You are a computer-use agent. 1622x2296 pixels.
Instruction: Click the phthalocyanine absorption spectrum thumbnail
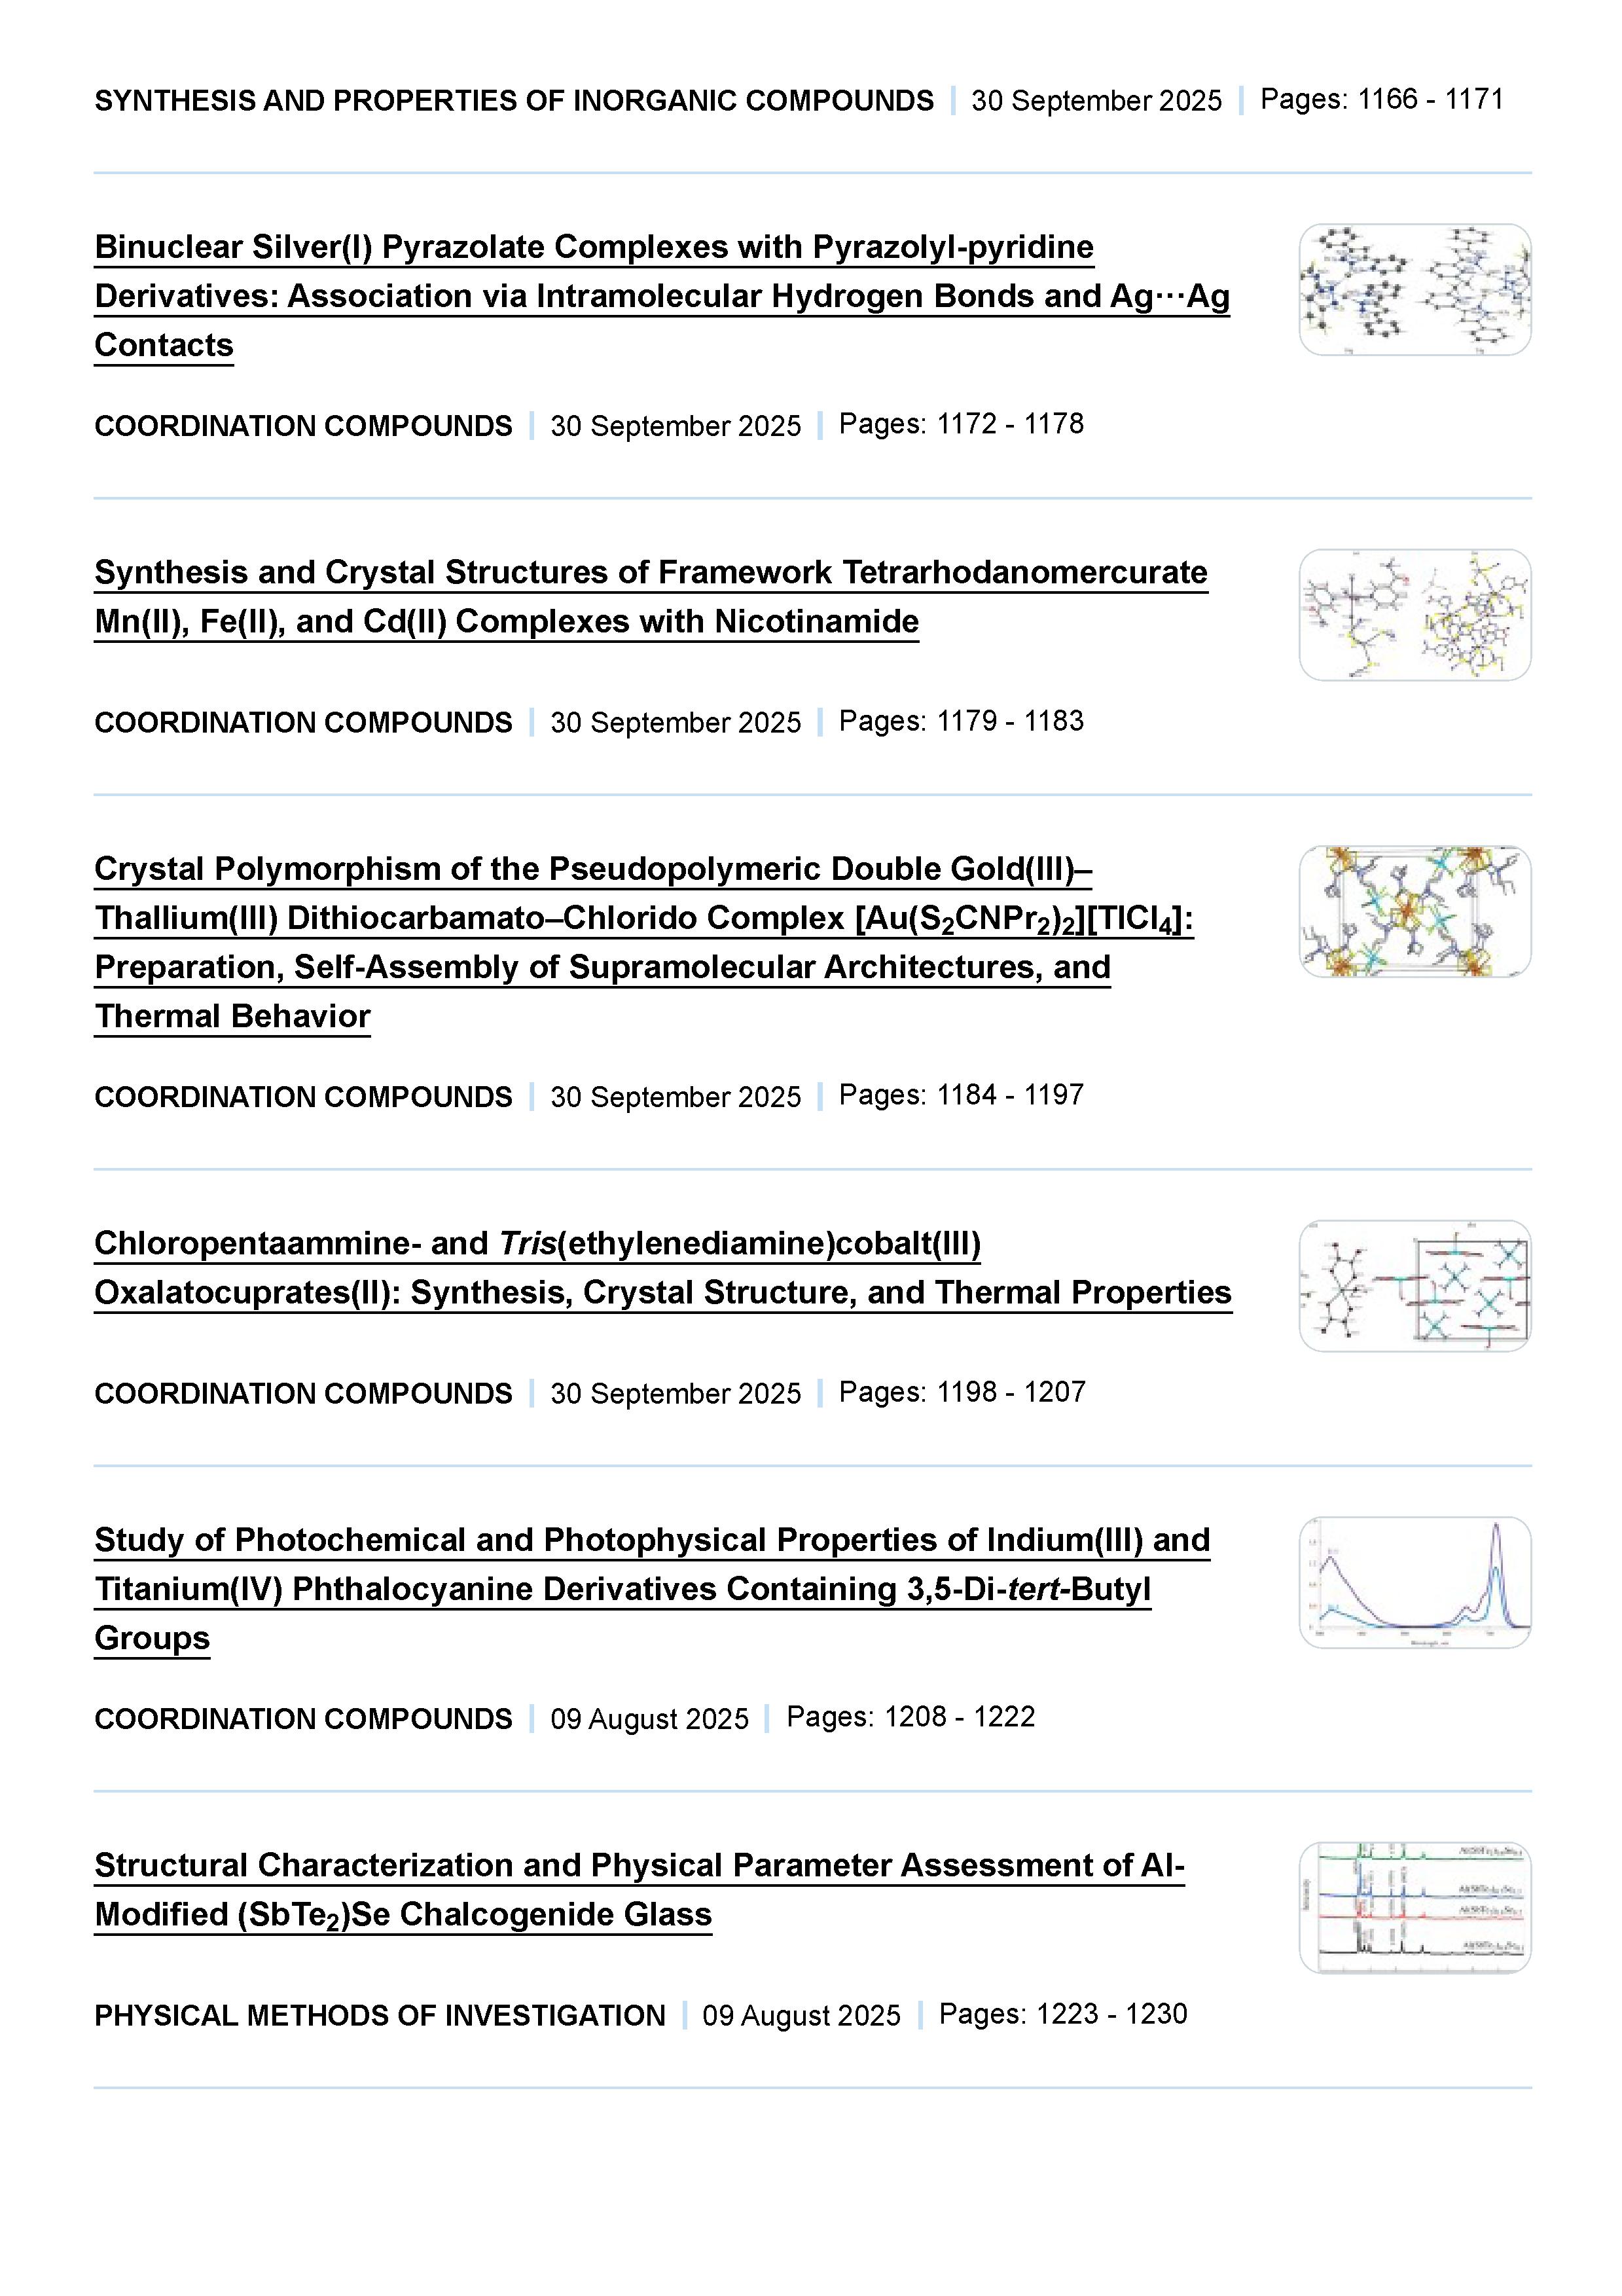pyautogui.click(x=1414, y=1583)
